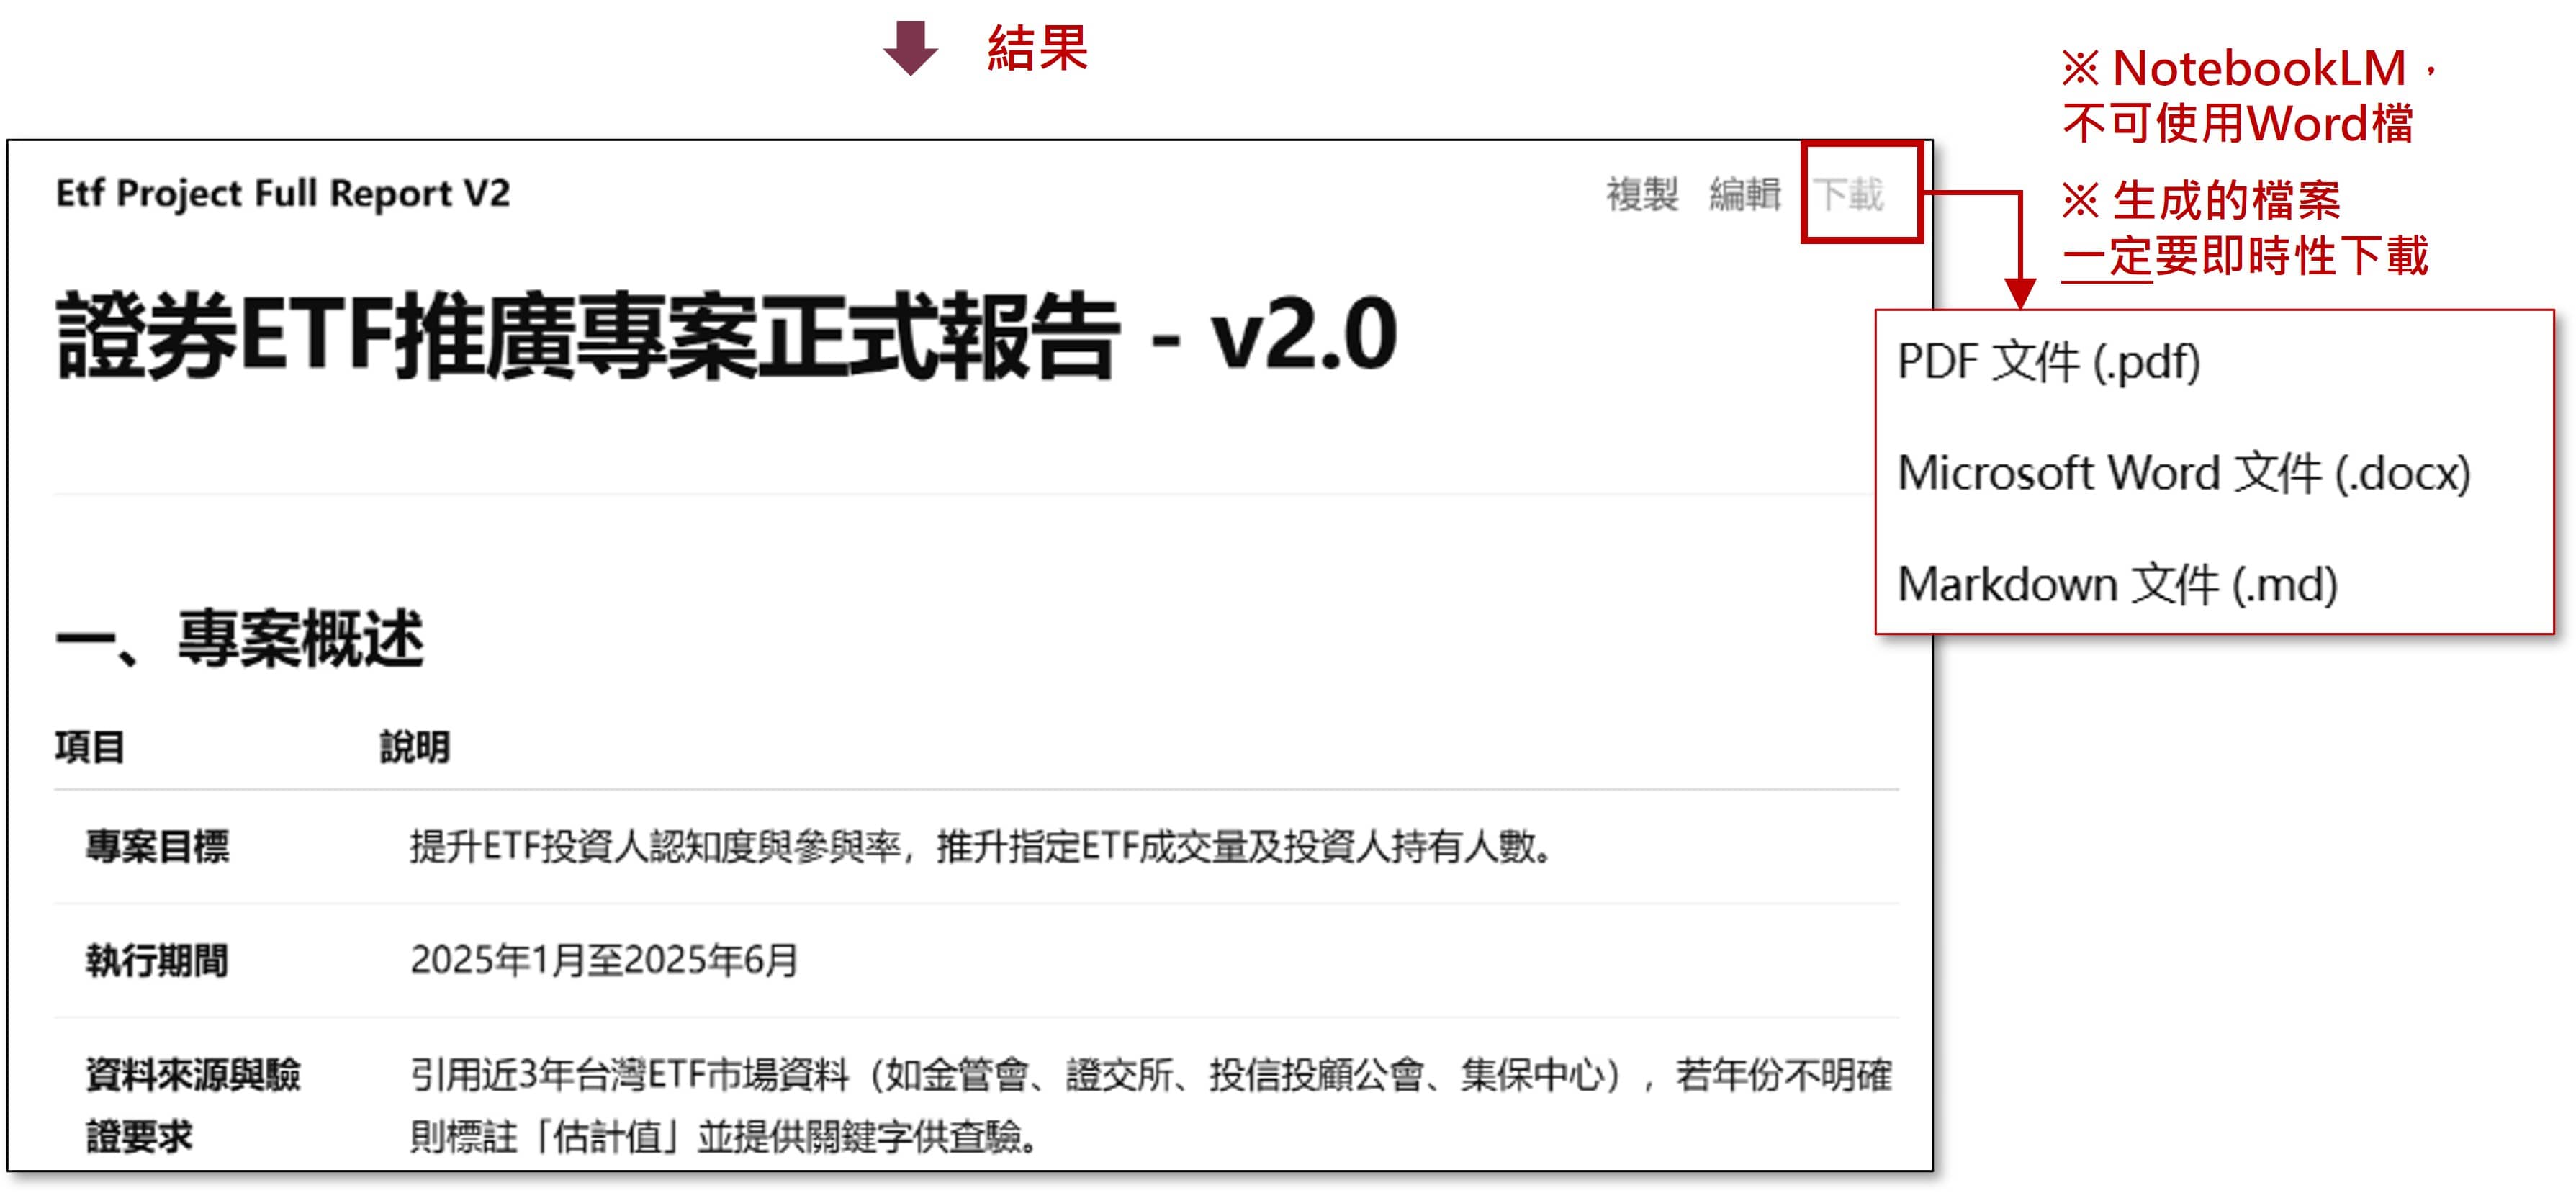This screenshot has width=2576, height=1193.
Task: Click the 編輯 (edit) button
Action: tap(1745, 194)
